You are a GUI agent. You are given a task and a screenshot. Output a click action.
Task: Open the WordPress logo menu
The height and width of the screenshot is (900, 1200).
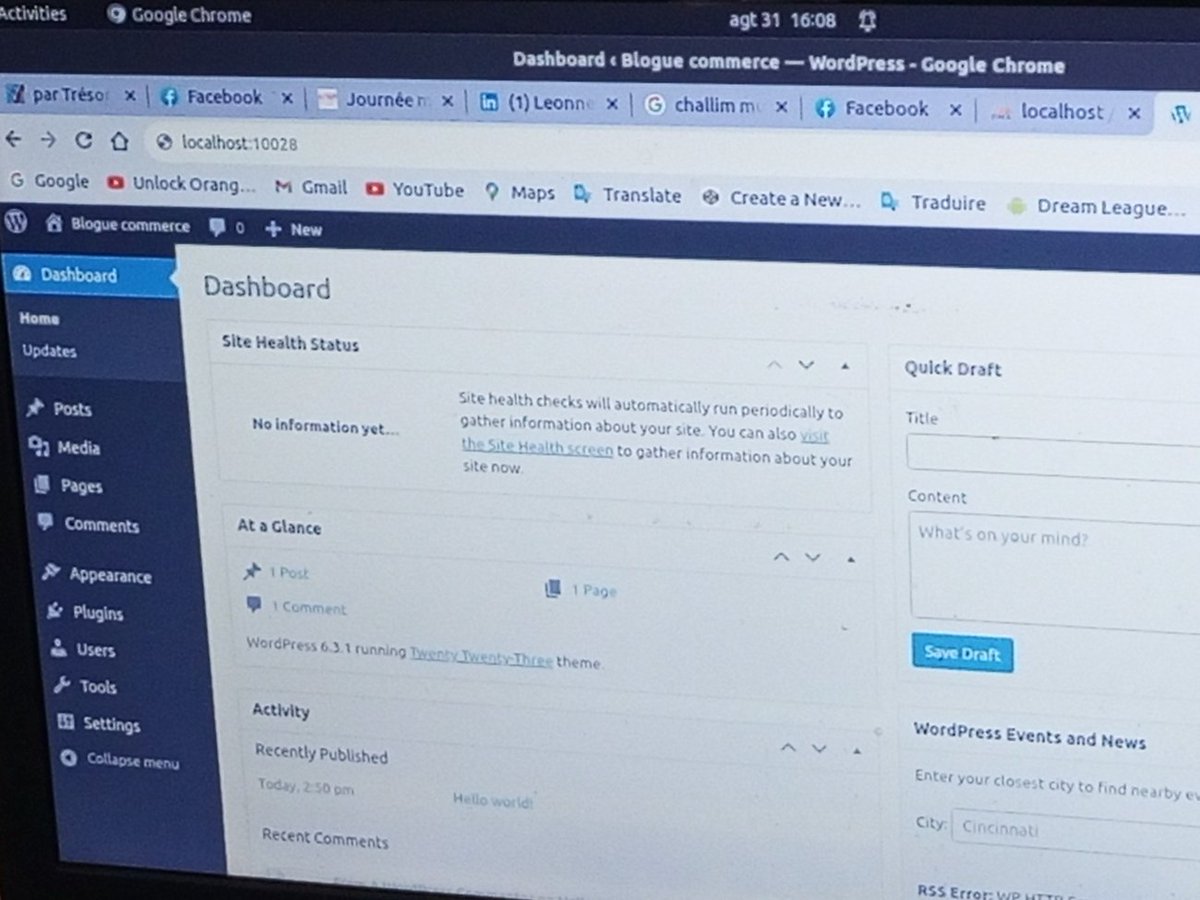click(x=15, y=222)
